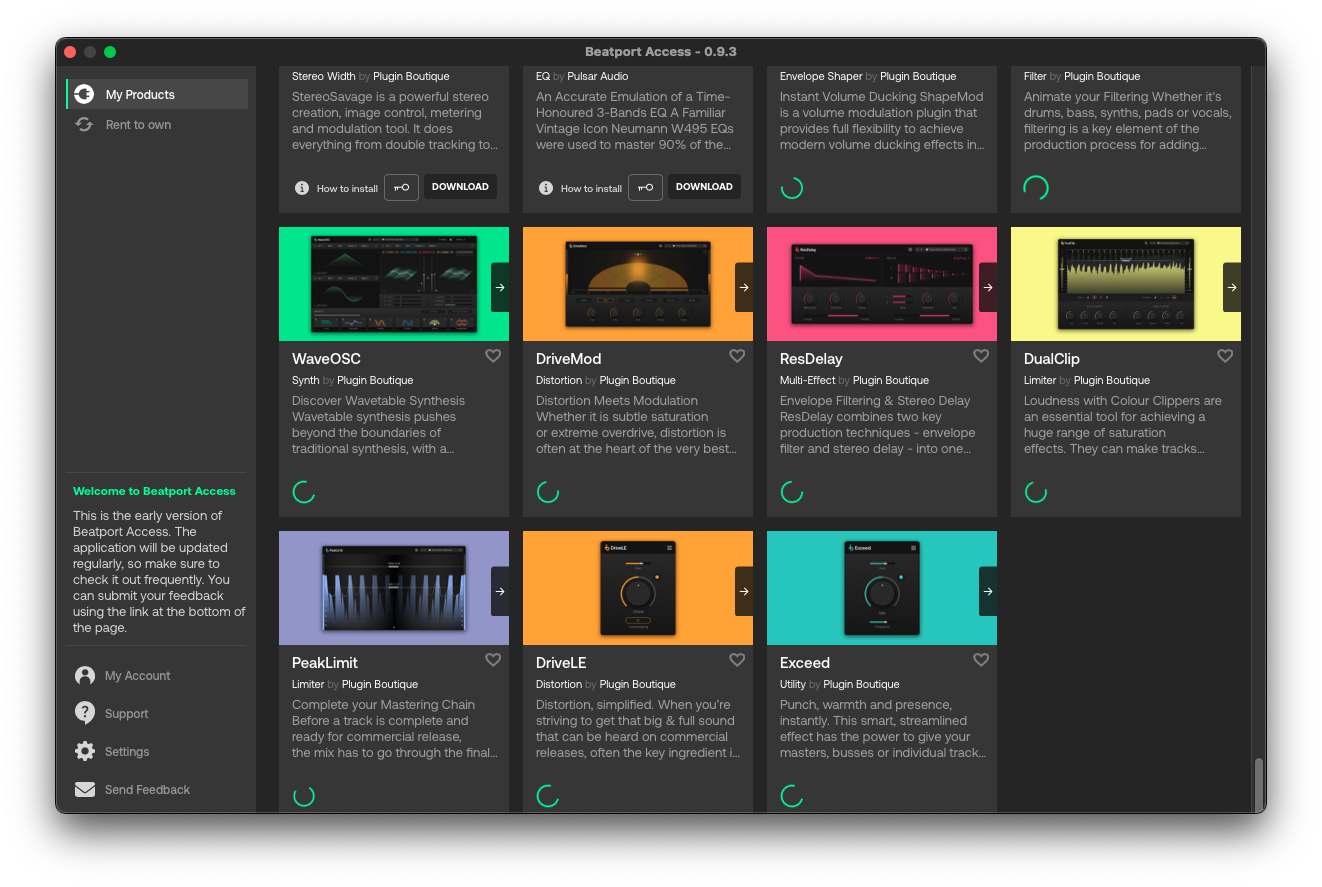Download the StereoSavage Stereo Width plugin

click(x=460, y=187)
